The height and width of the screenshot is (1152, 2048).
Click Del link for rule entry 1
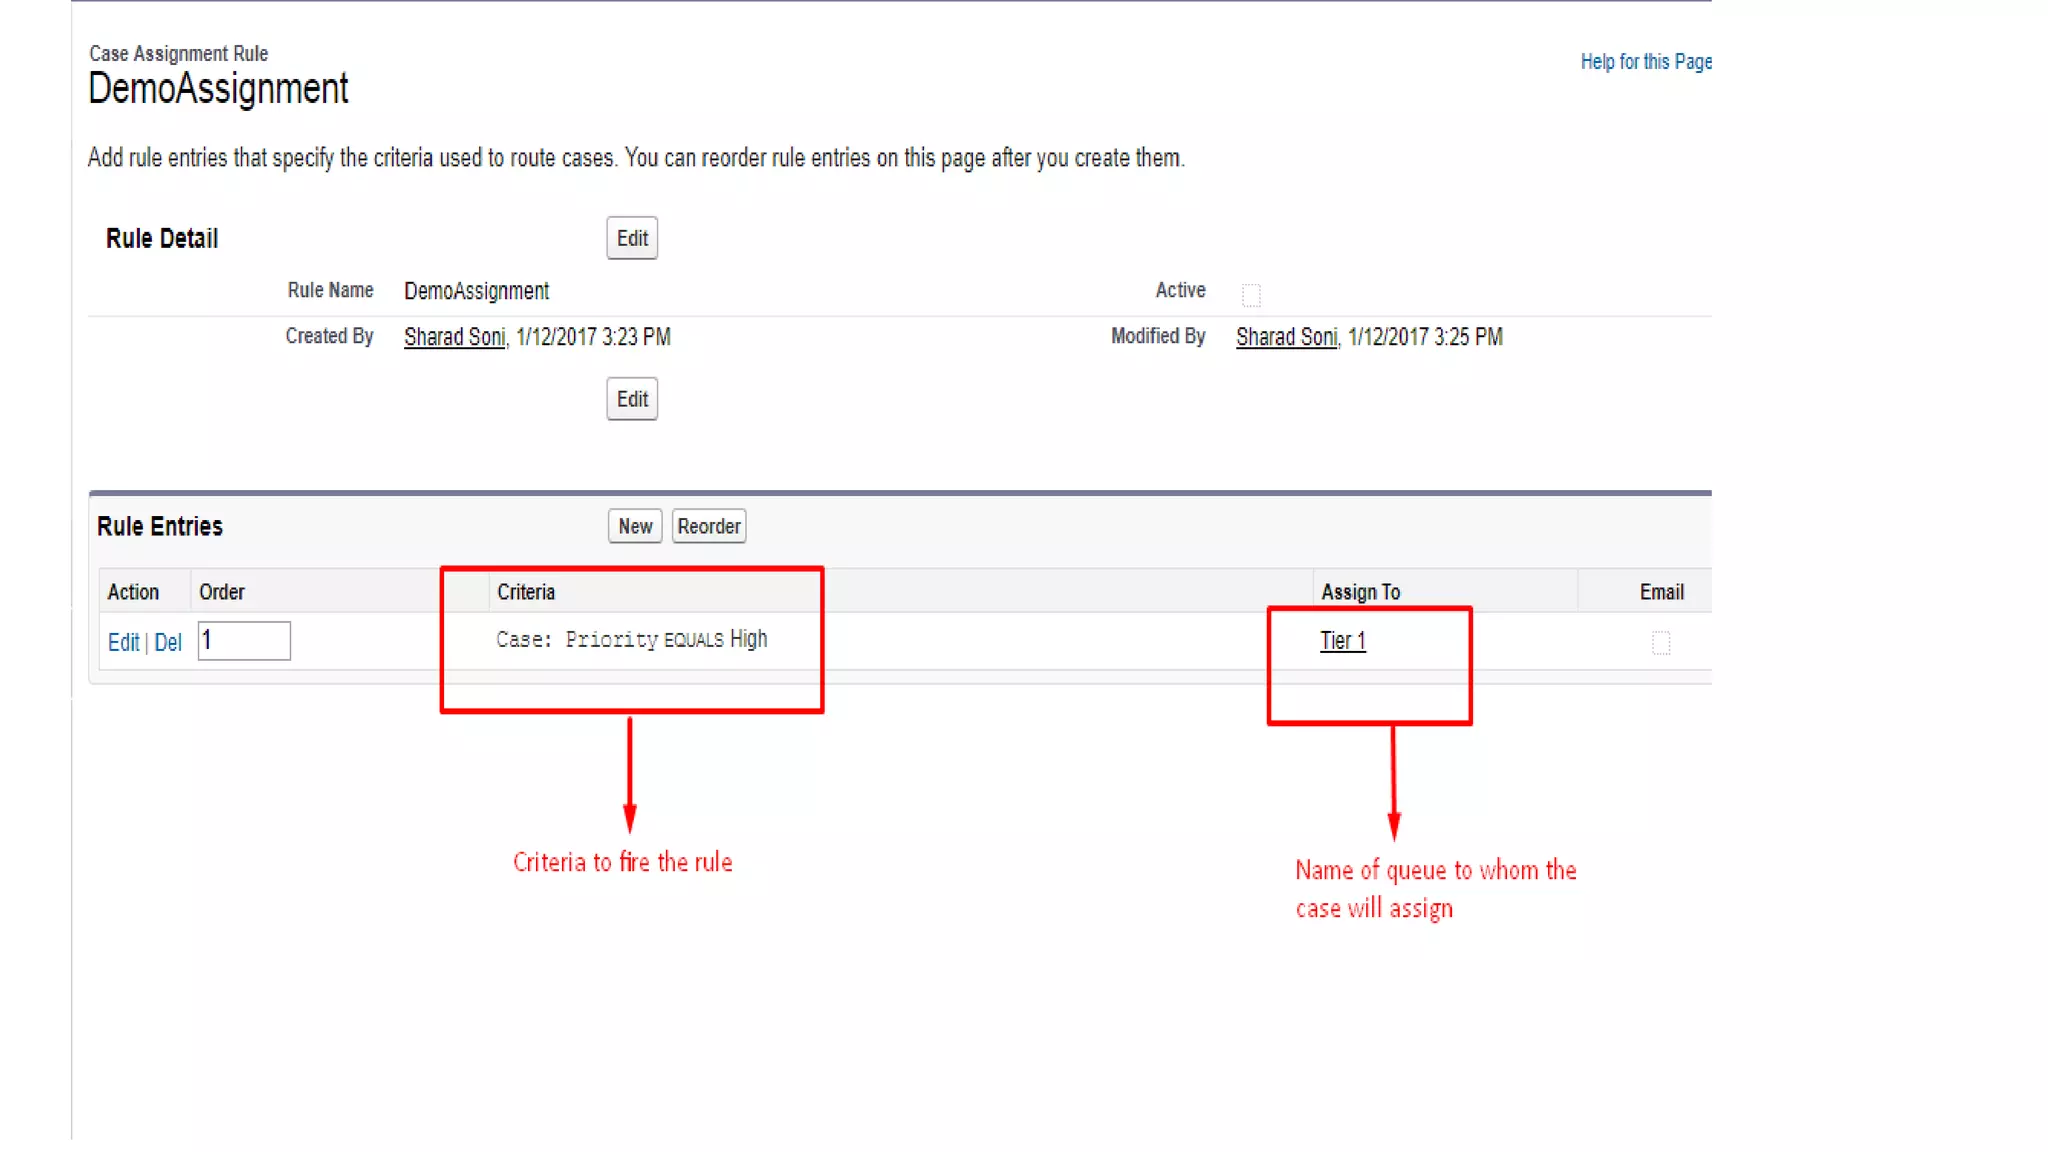pos(168,642)
